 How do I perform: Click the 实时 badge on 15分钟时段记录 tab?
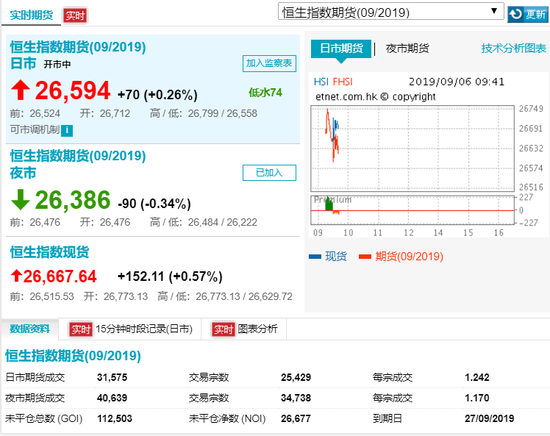81,329
